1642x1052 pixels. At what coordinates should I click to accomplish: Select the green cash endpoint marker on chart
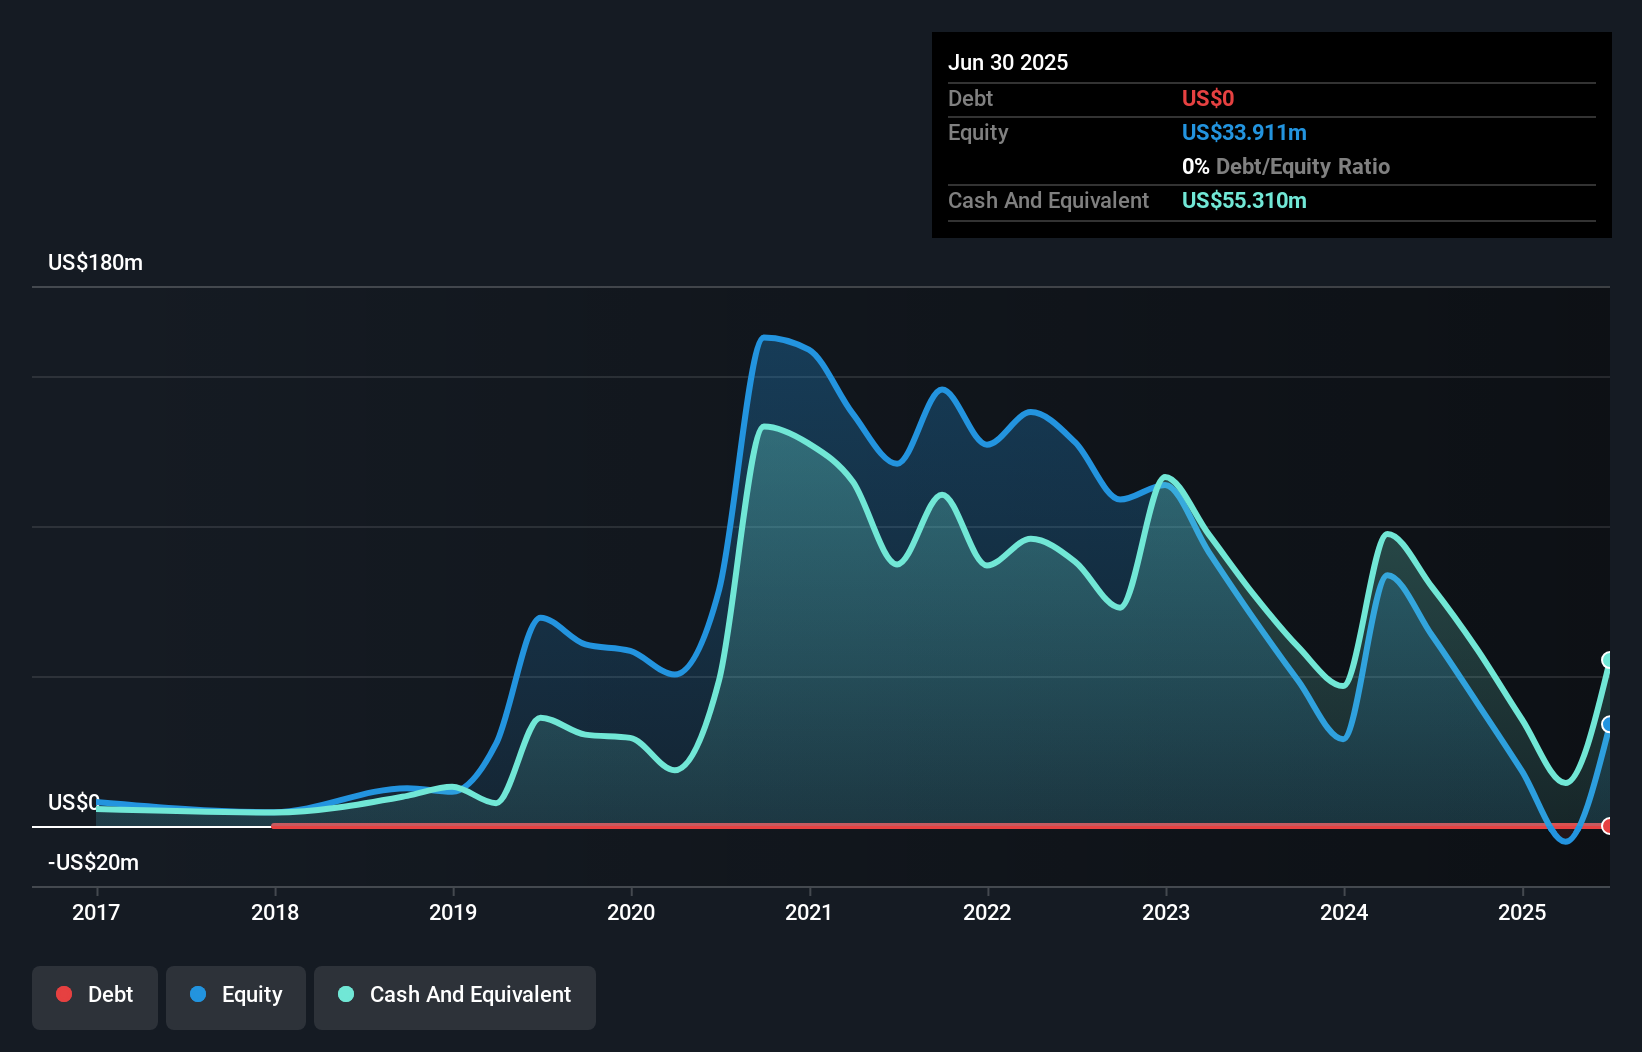1607,660
